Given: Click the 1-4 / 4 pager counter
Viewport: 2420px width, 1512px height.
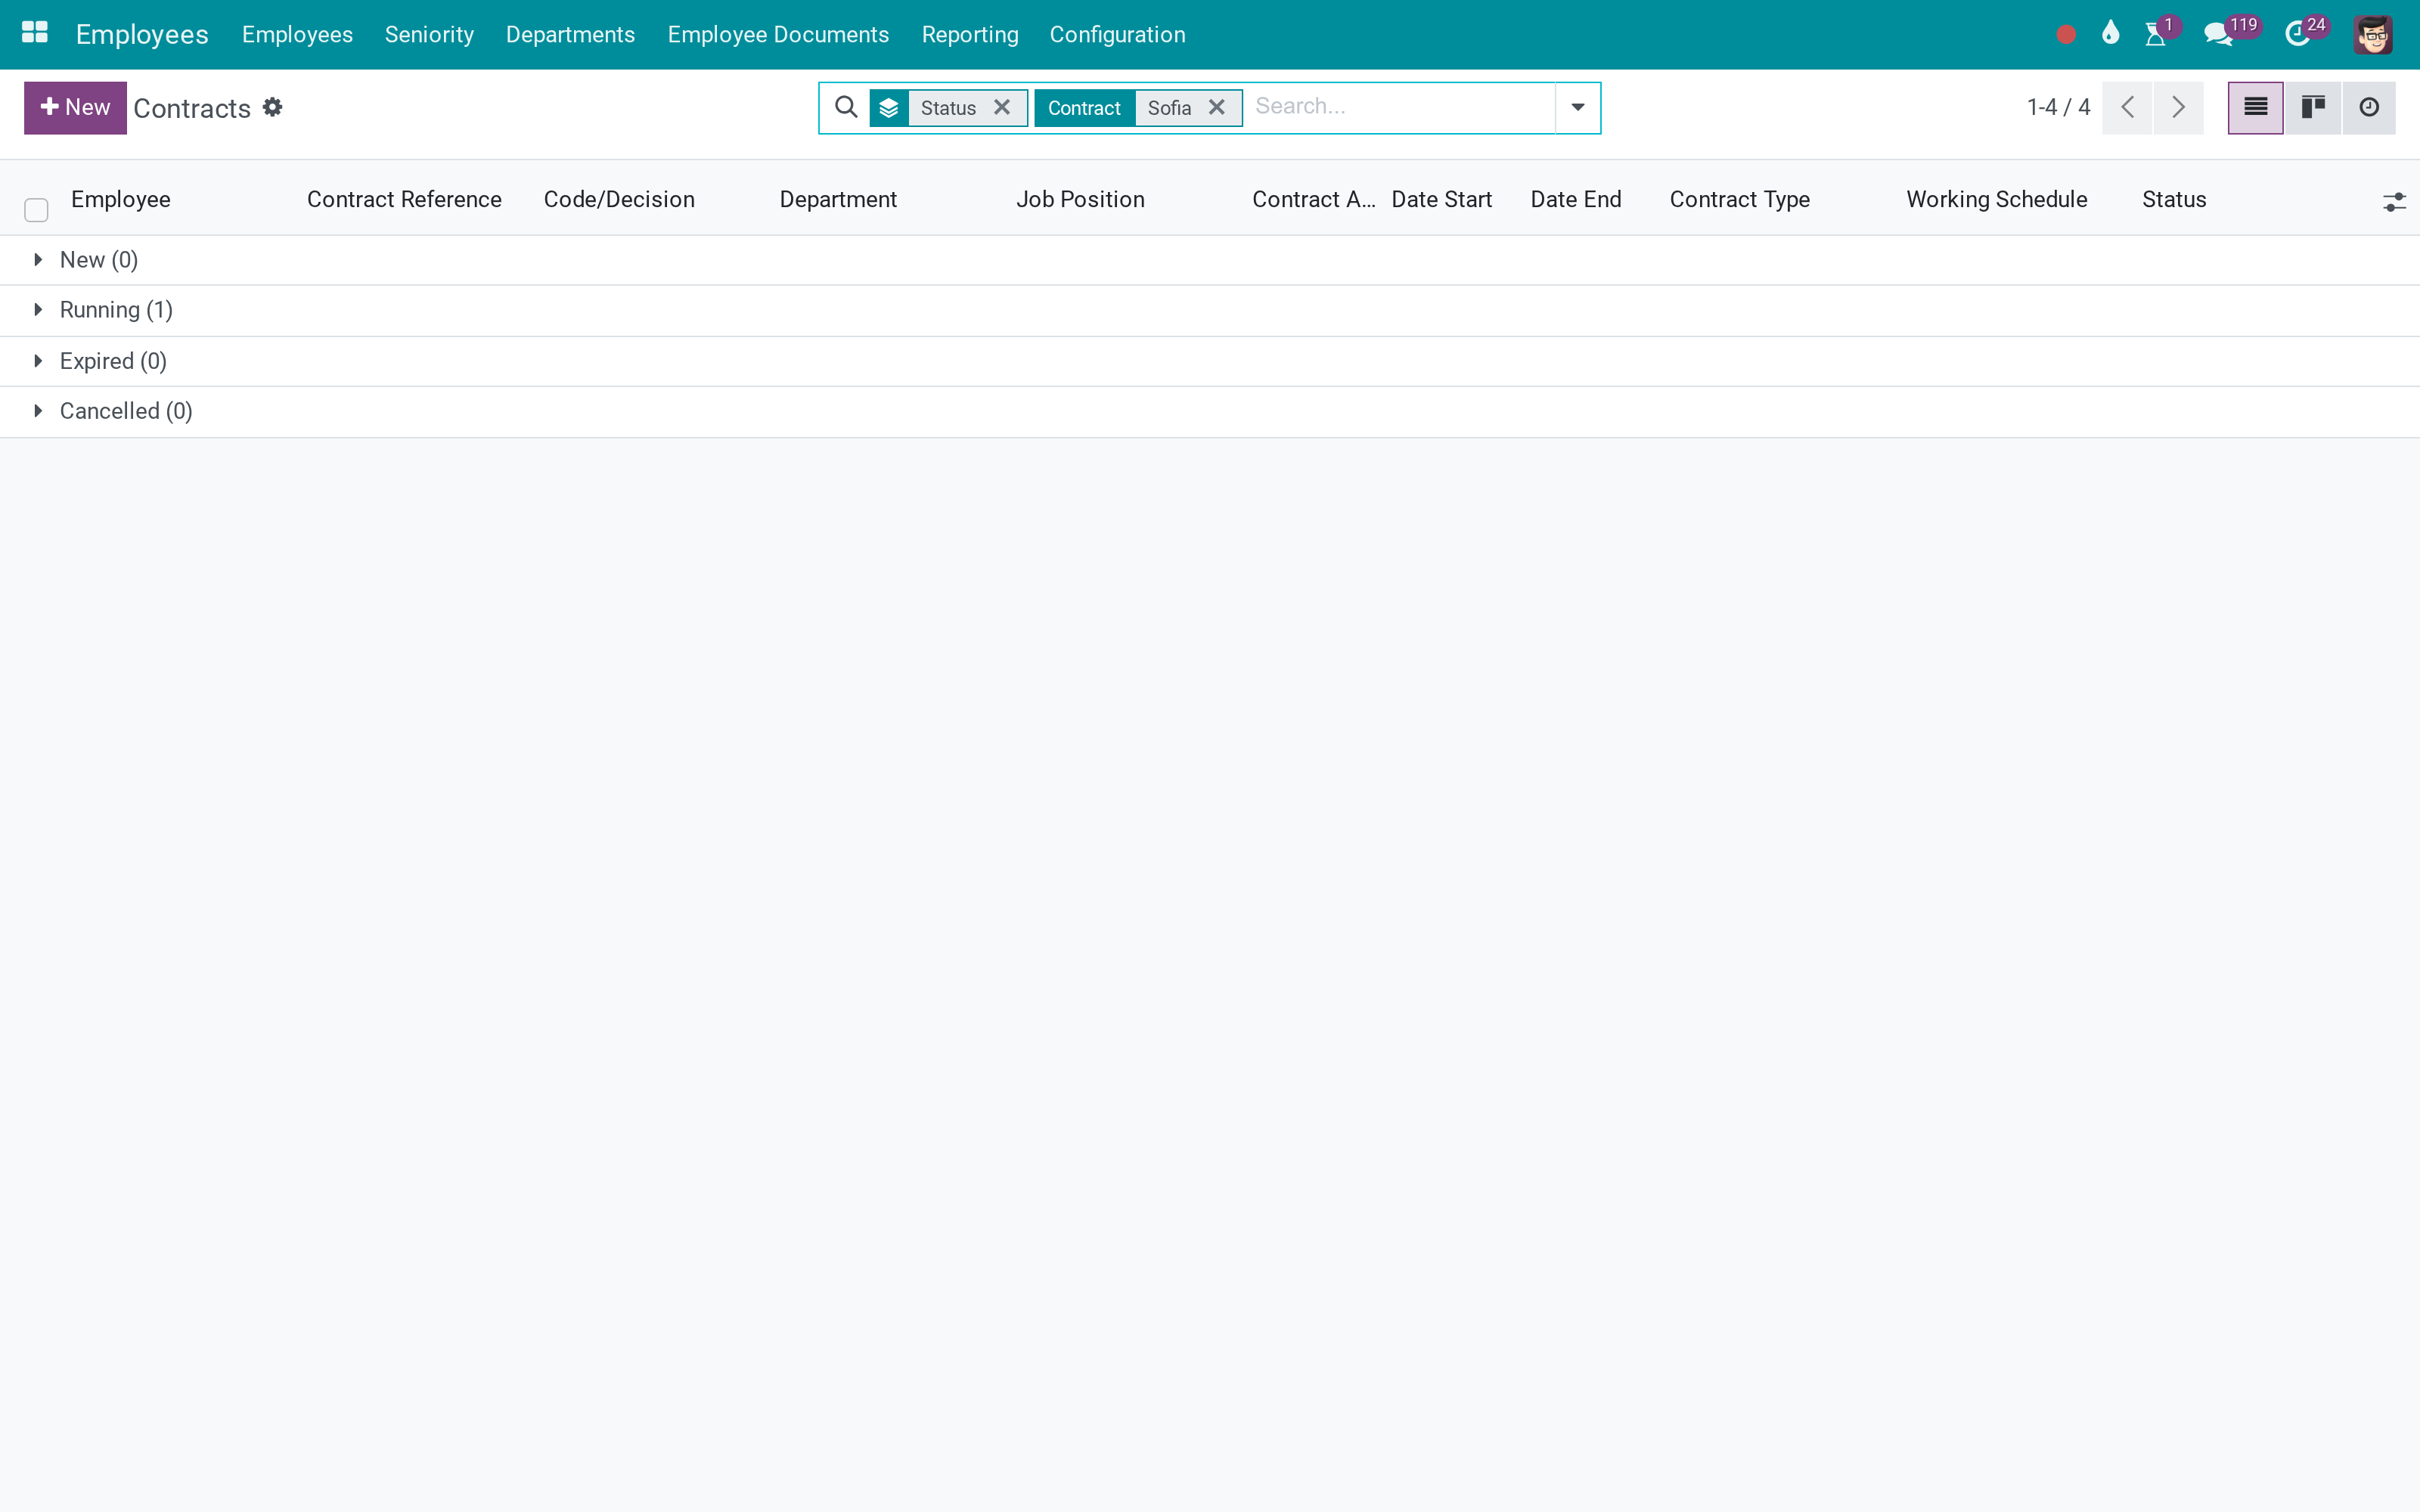Looking at the screenshot, I should 2058,107.
